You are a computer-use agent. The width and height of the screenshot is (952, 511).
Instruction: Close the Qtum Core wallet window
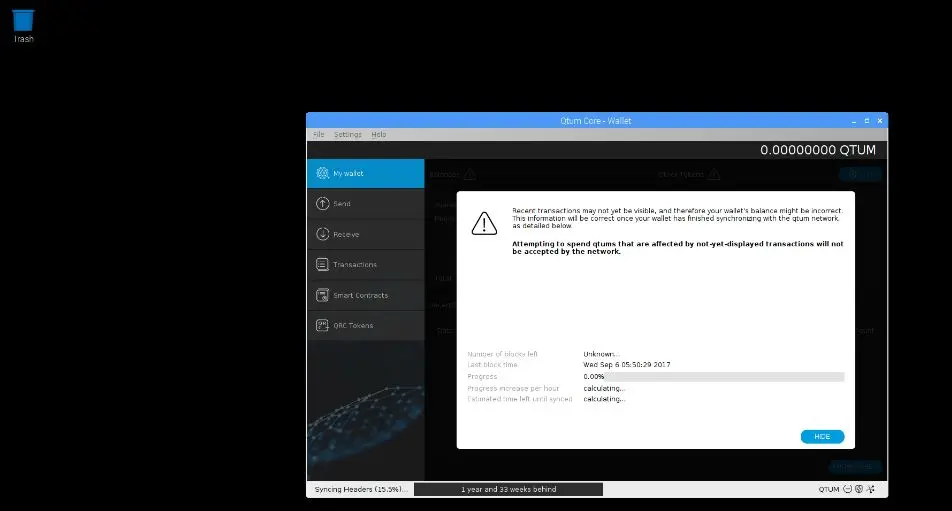880,121
